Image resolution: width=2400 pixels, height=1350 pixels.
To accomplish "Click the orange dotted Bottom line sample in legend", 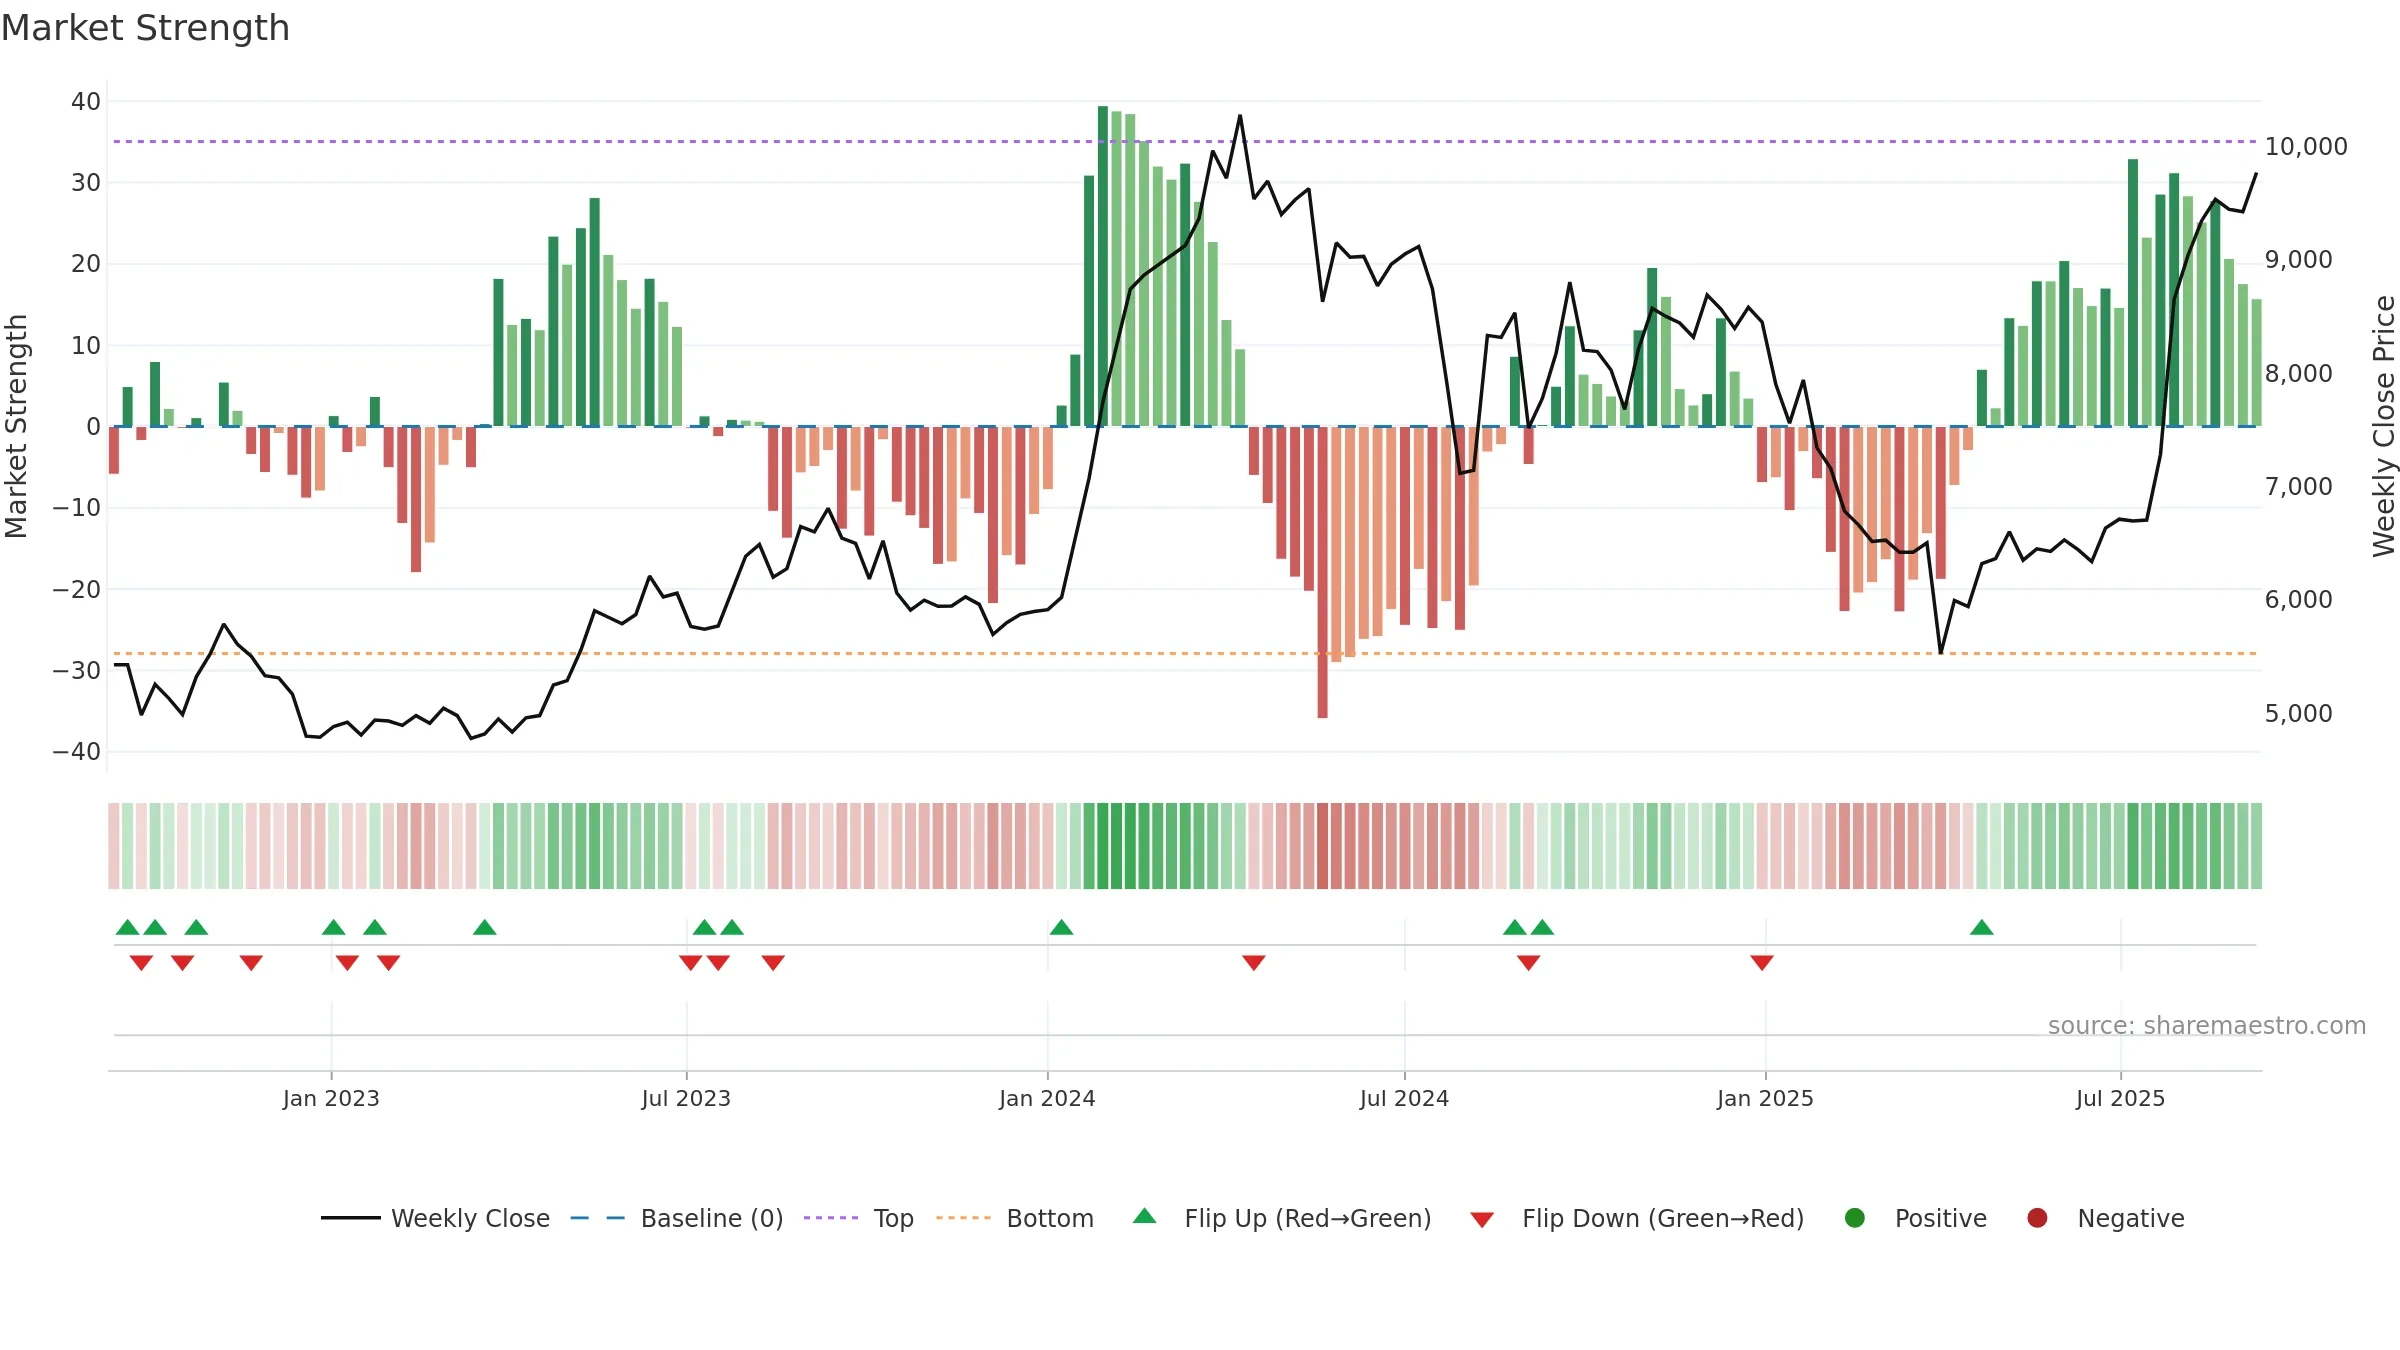I will 964,1218.
